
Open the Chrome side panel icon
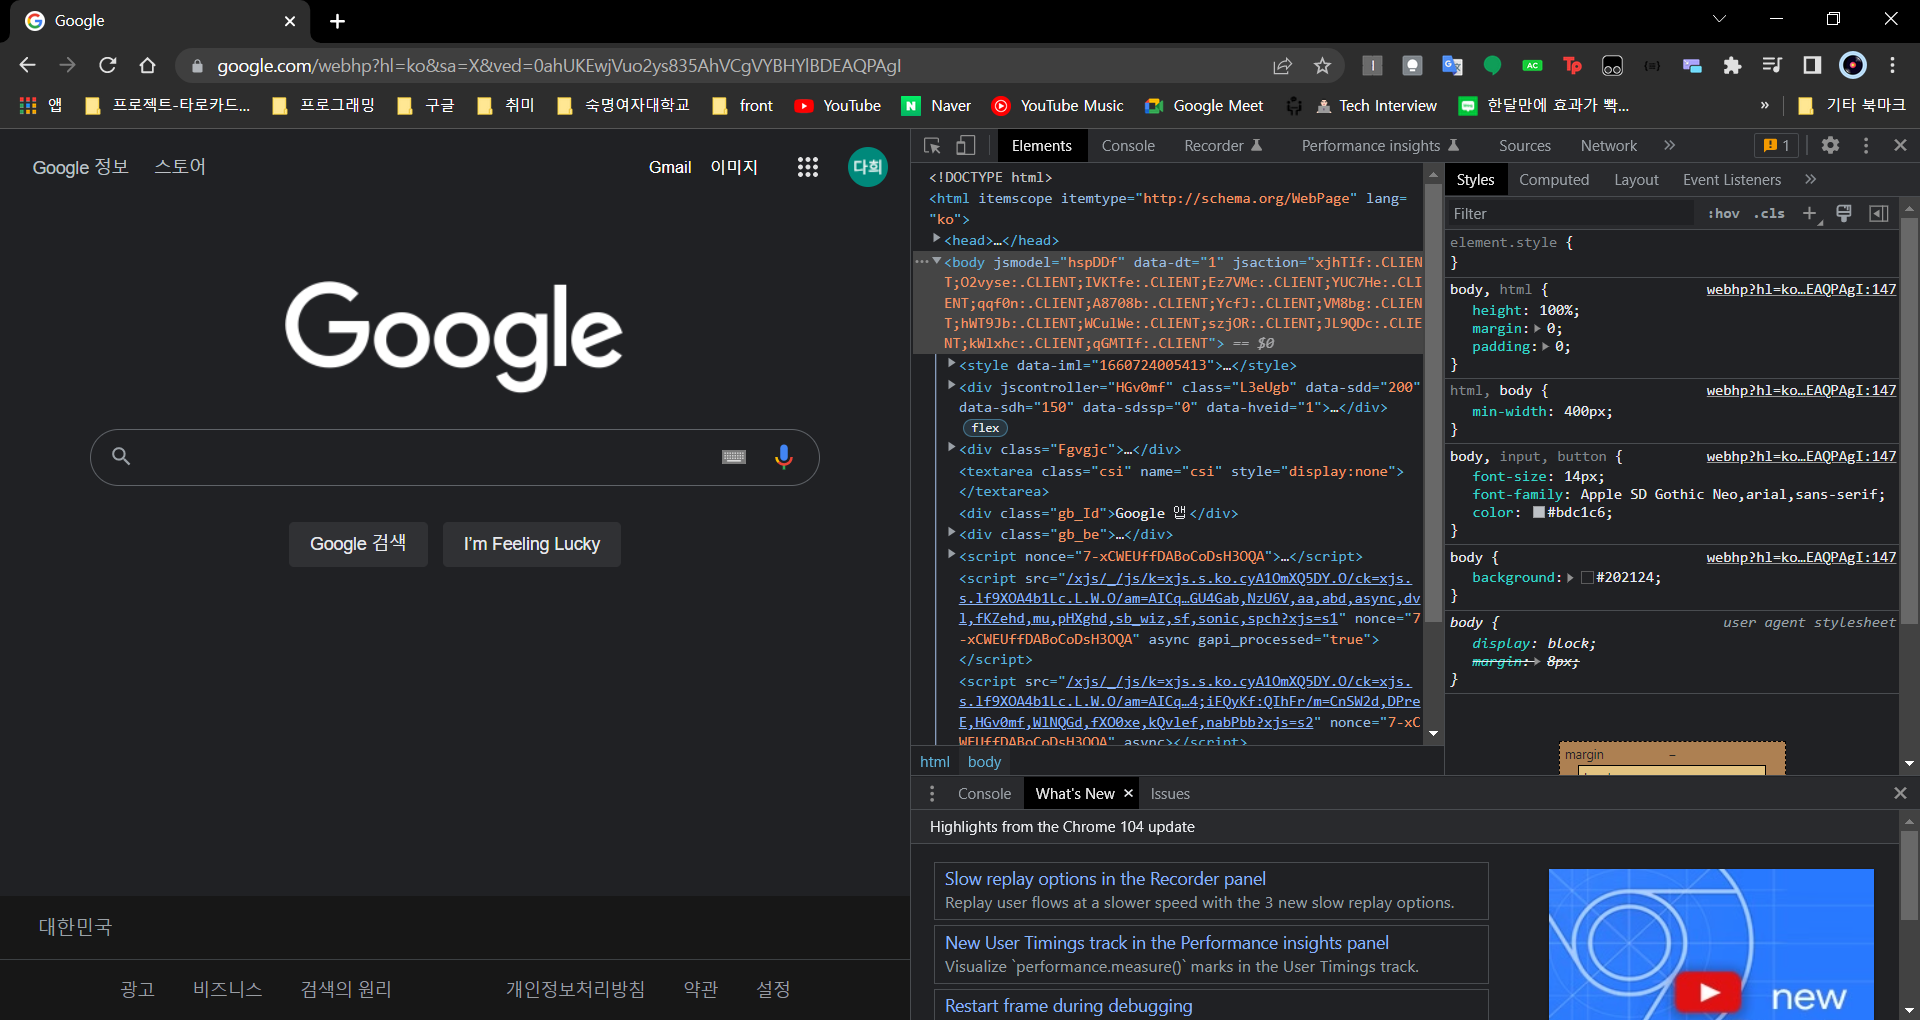point(1812,66)
